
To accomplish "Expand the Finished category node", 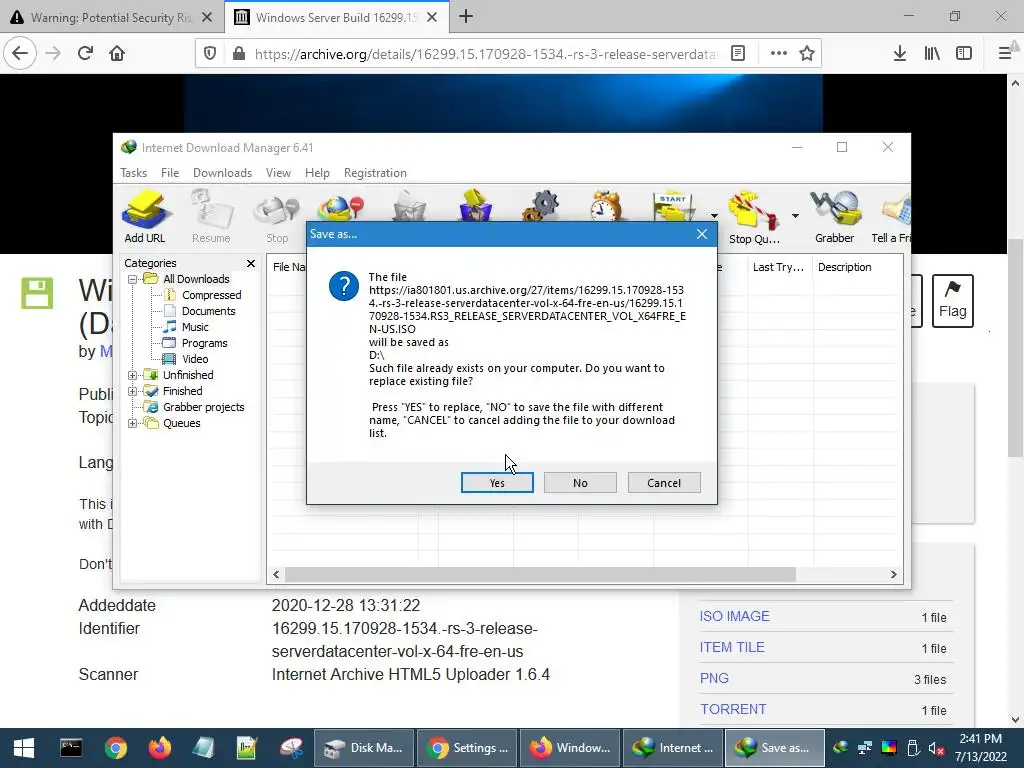I will click(x=133, y=391).
